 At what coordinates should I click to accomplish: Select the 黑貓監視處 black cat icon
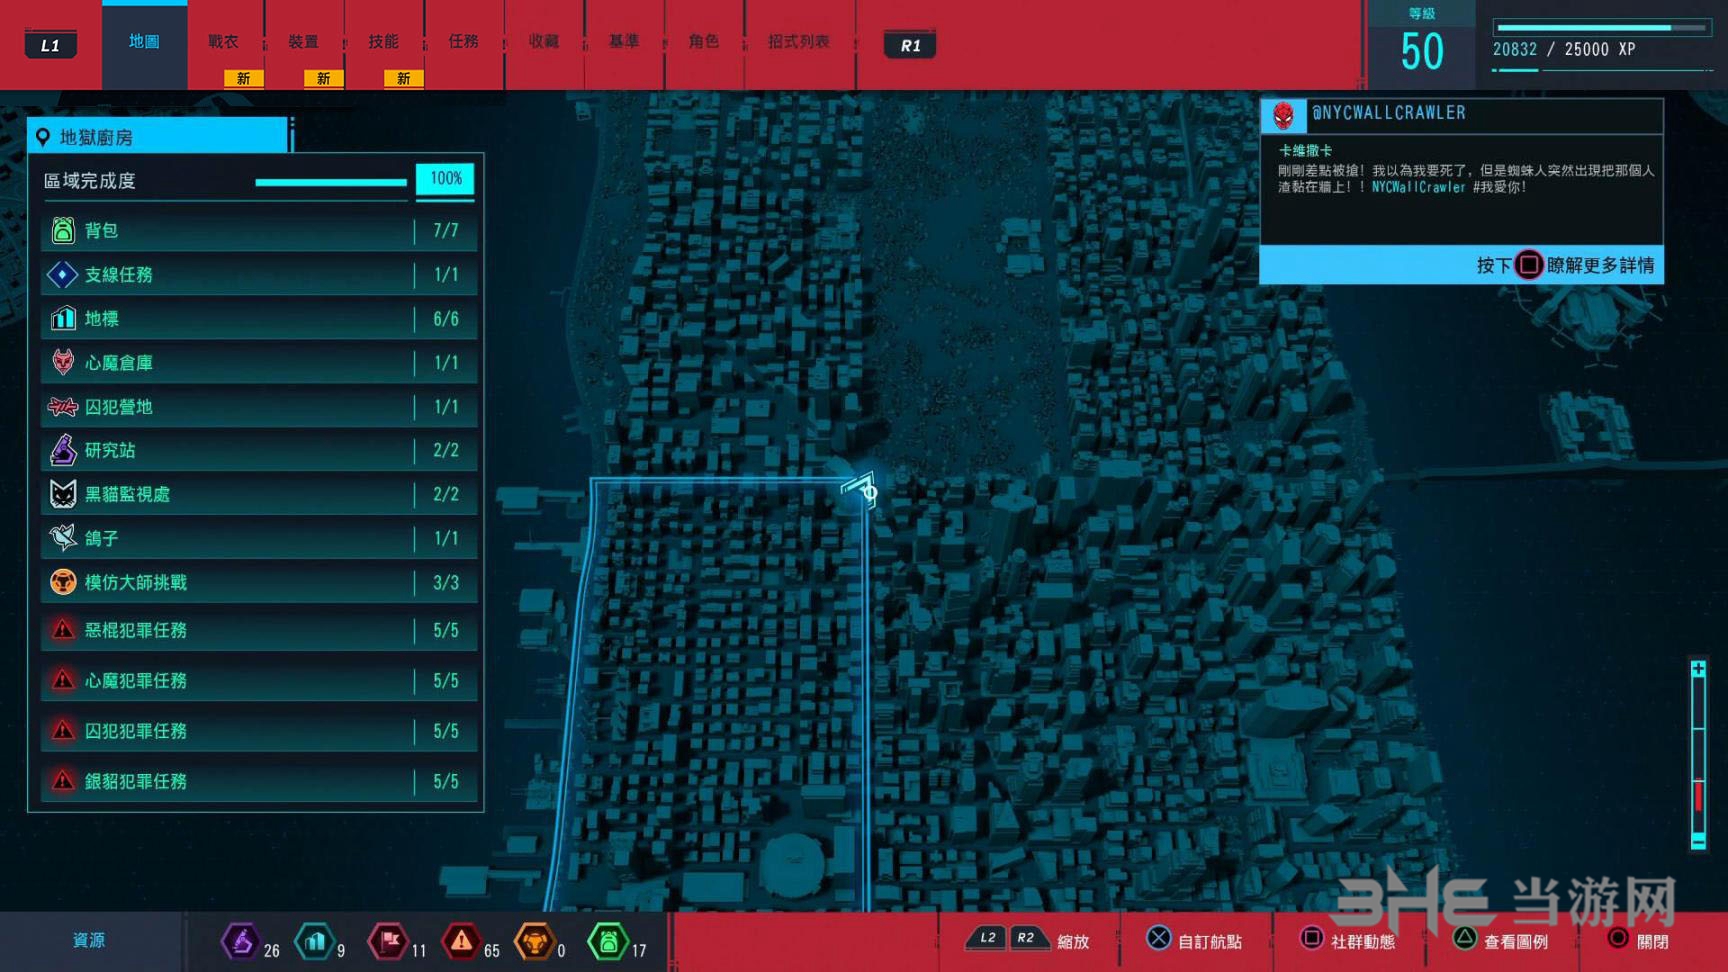63,494
